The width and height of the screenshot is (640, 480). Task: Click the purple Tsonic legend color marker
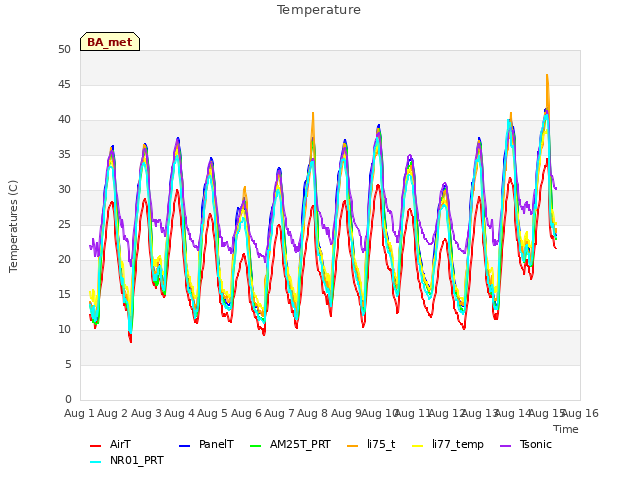(505, 446)
